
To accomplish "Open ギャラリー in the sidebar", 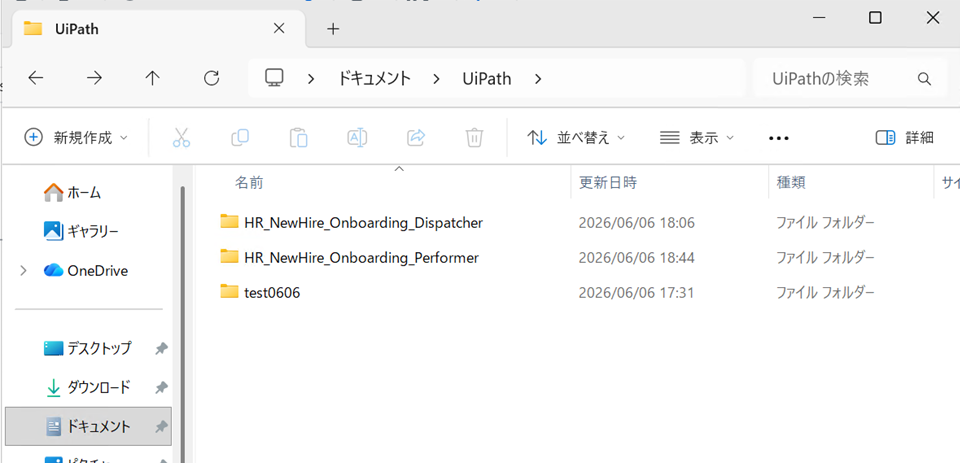I will coord(81,232).
